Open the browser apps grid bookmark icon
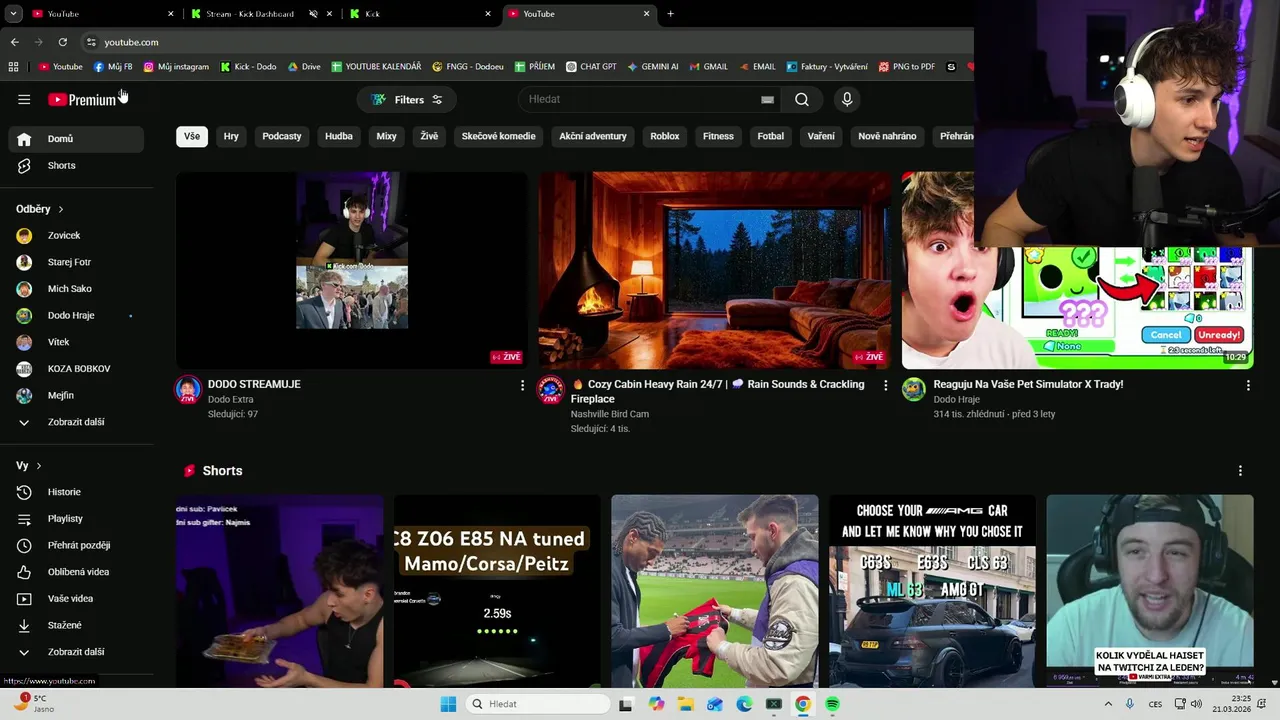 13,67
